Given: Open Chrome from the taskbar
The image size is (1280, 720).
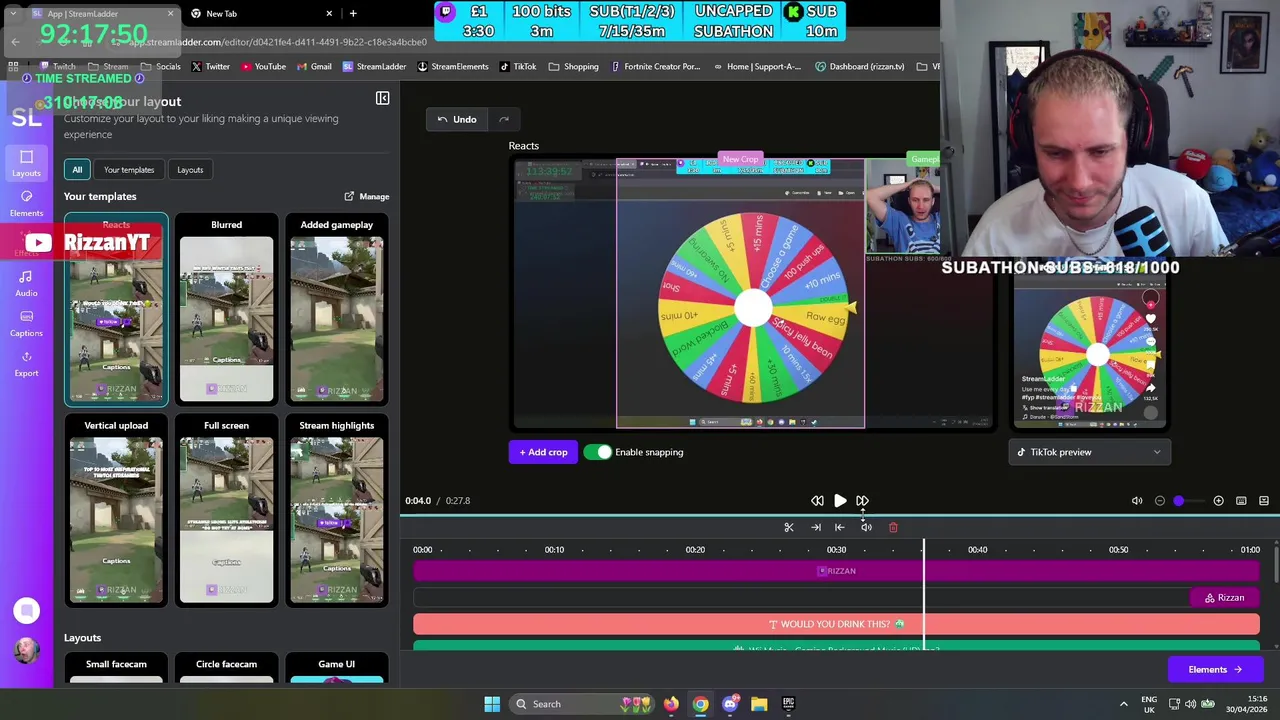Looking at the screenshot, I should coord(700,704).
